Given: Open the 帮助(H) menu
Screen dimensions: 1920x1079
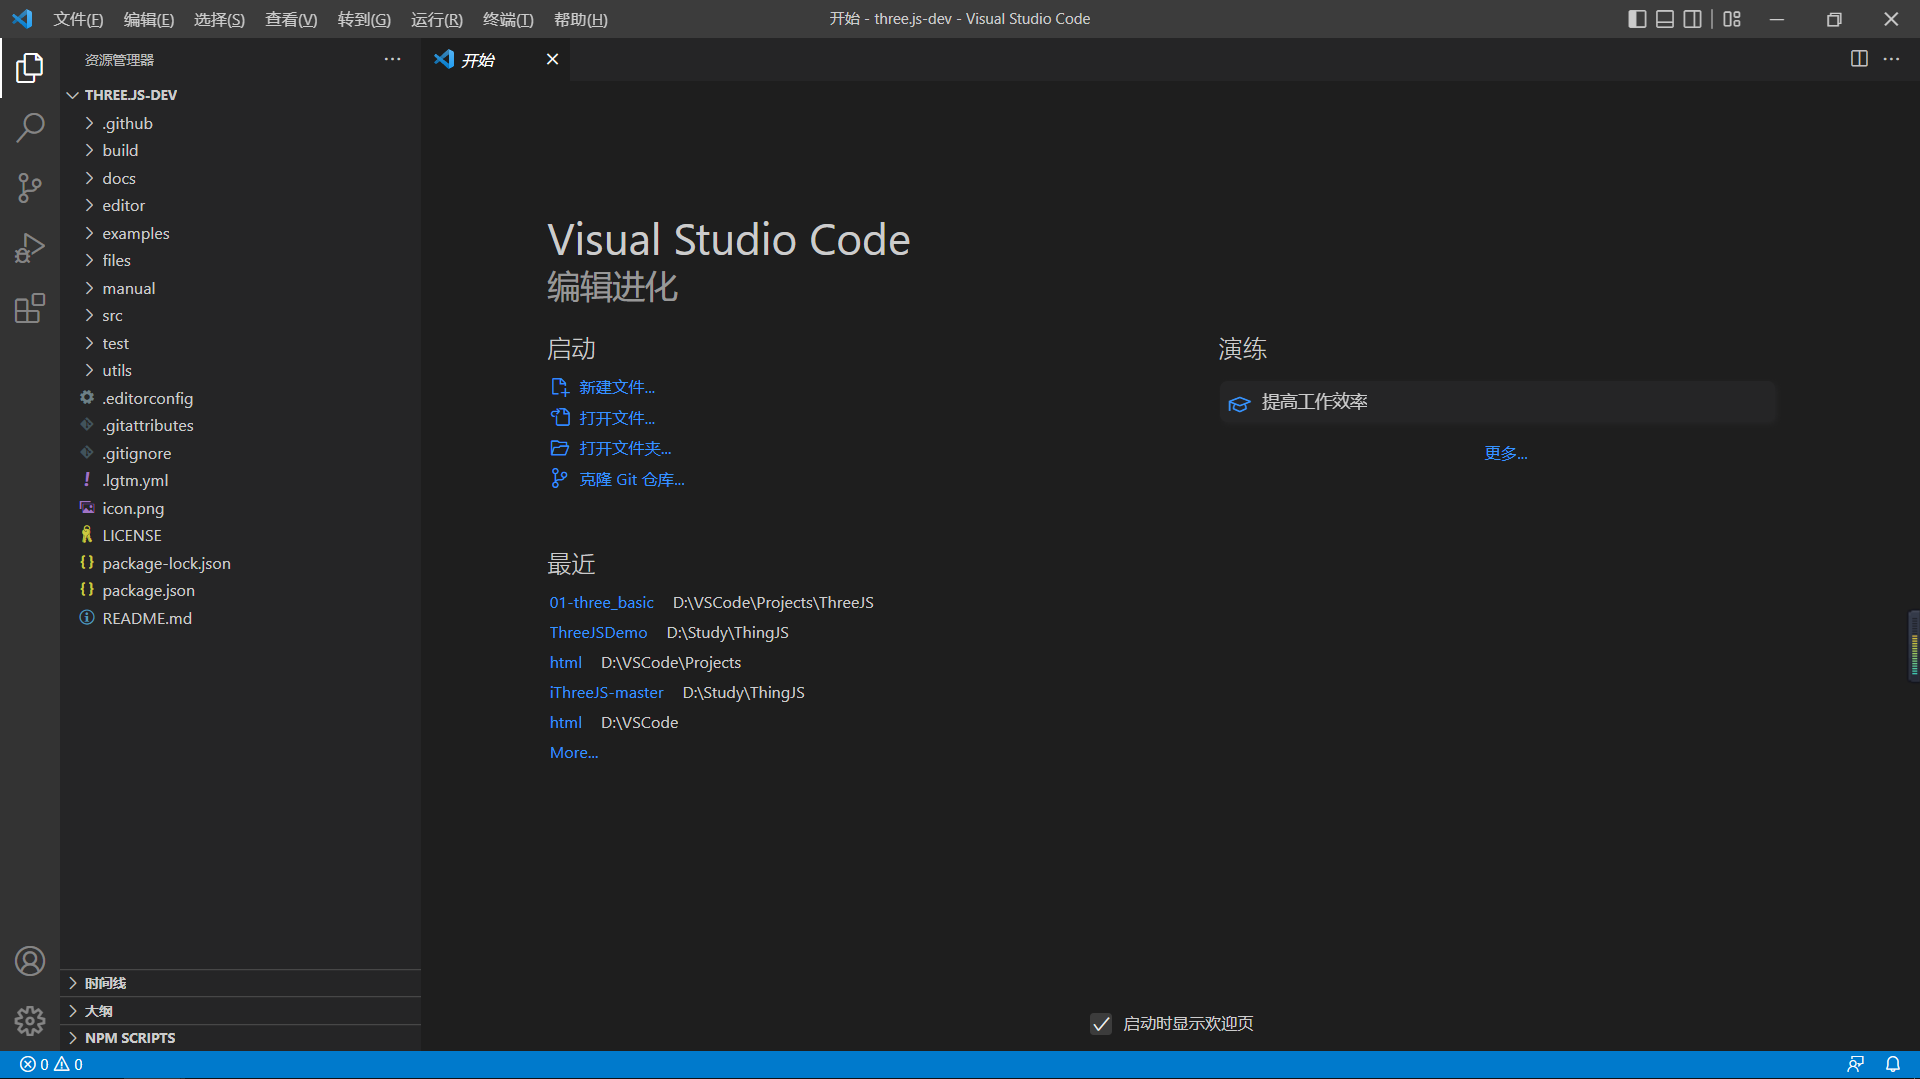Looking at the screenshot, I should click(x=581, y=19).
